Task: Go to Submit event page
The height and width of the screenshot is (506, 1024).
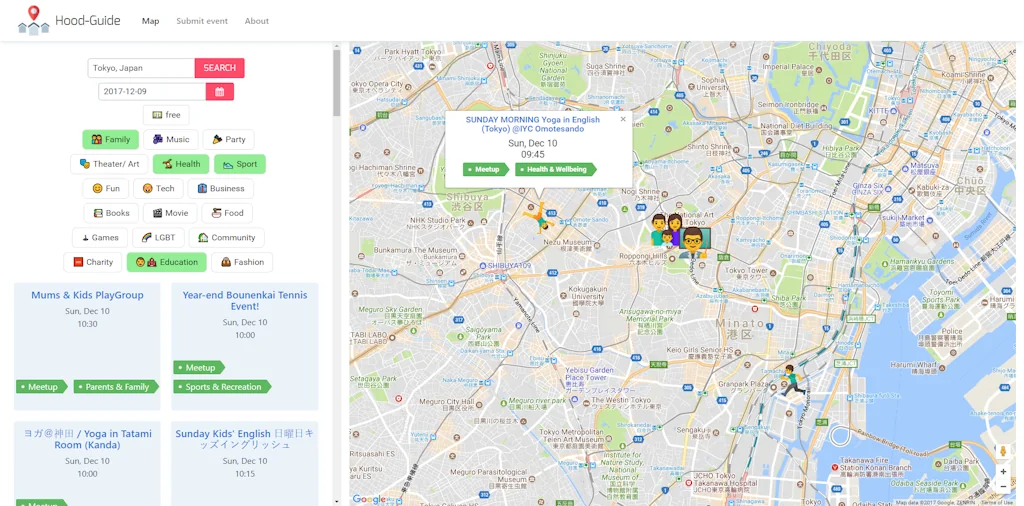Action: click(x=202, y=21)
